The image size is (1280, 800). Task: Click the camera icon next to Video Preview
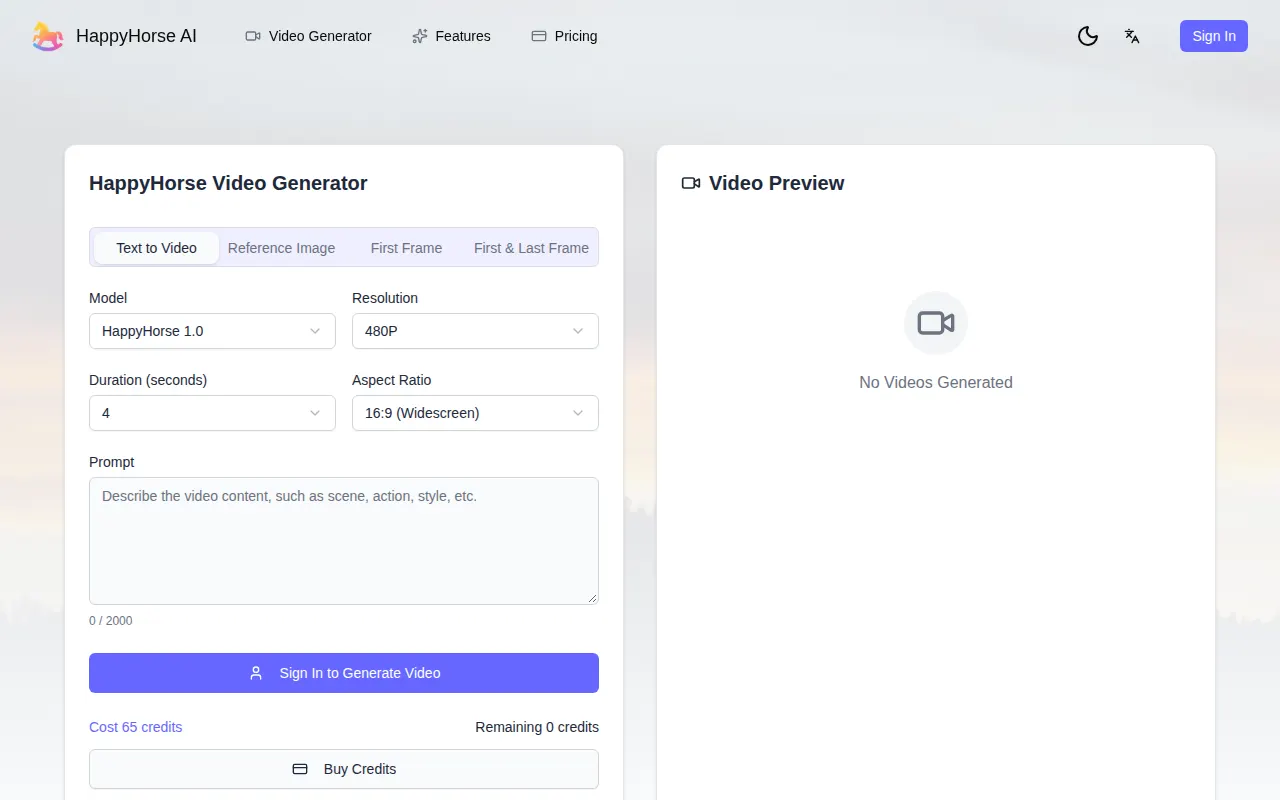pos(691,183)
